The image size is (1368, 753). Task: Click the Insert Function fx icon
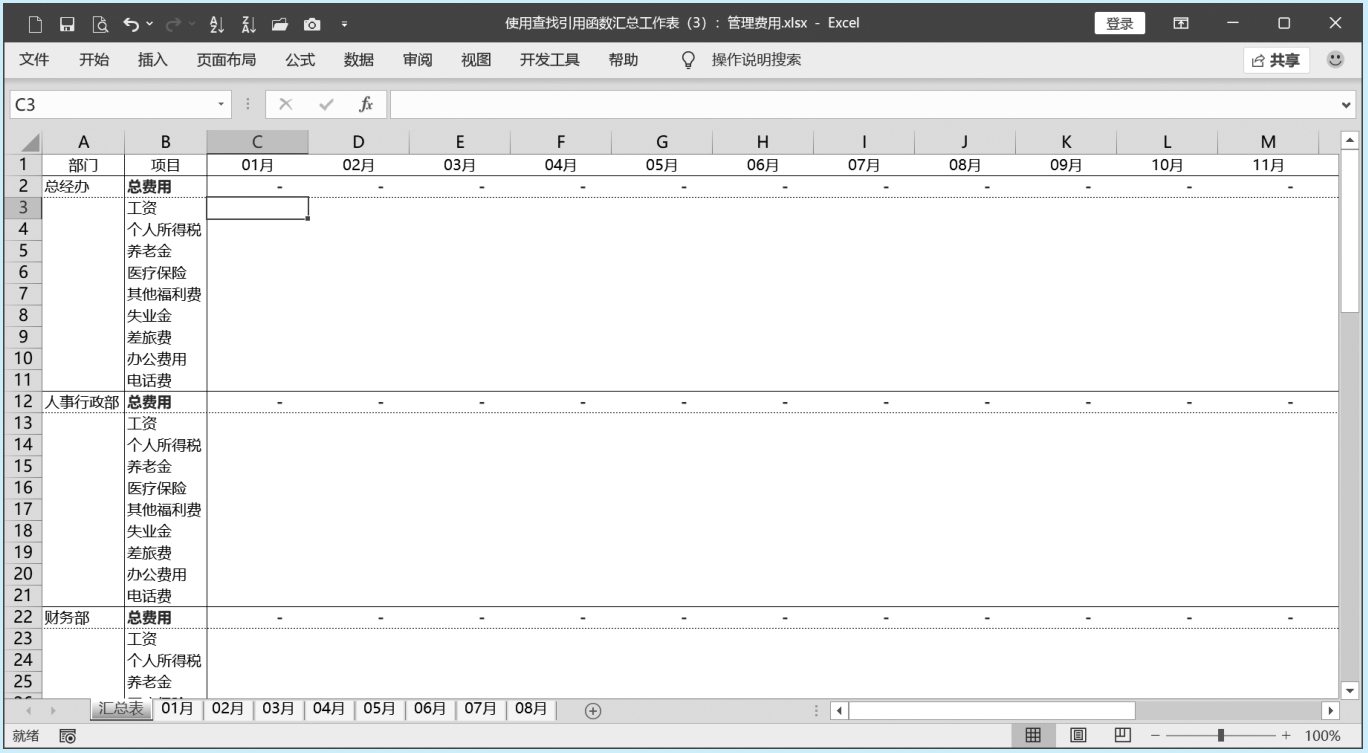(x=366, y=104)
